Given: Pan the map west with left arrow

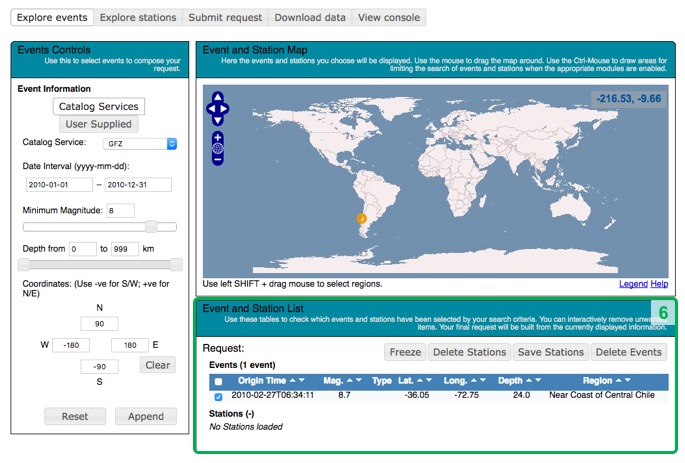Looking at the screenshot, I should [211, 109].
